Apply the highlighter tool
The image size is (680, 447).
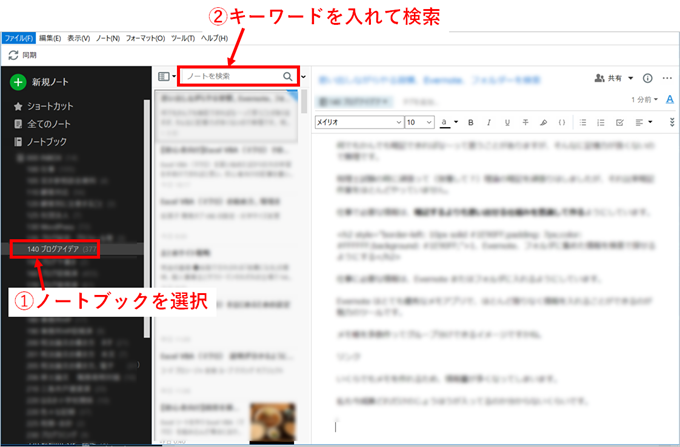543,123
